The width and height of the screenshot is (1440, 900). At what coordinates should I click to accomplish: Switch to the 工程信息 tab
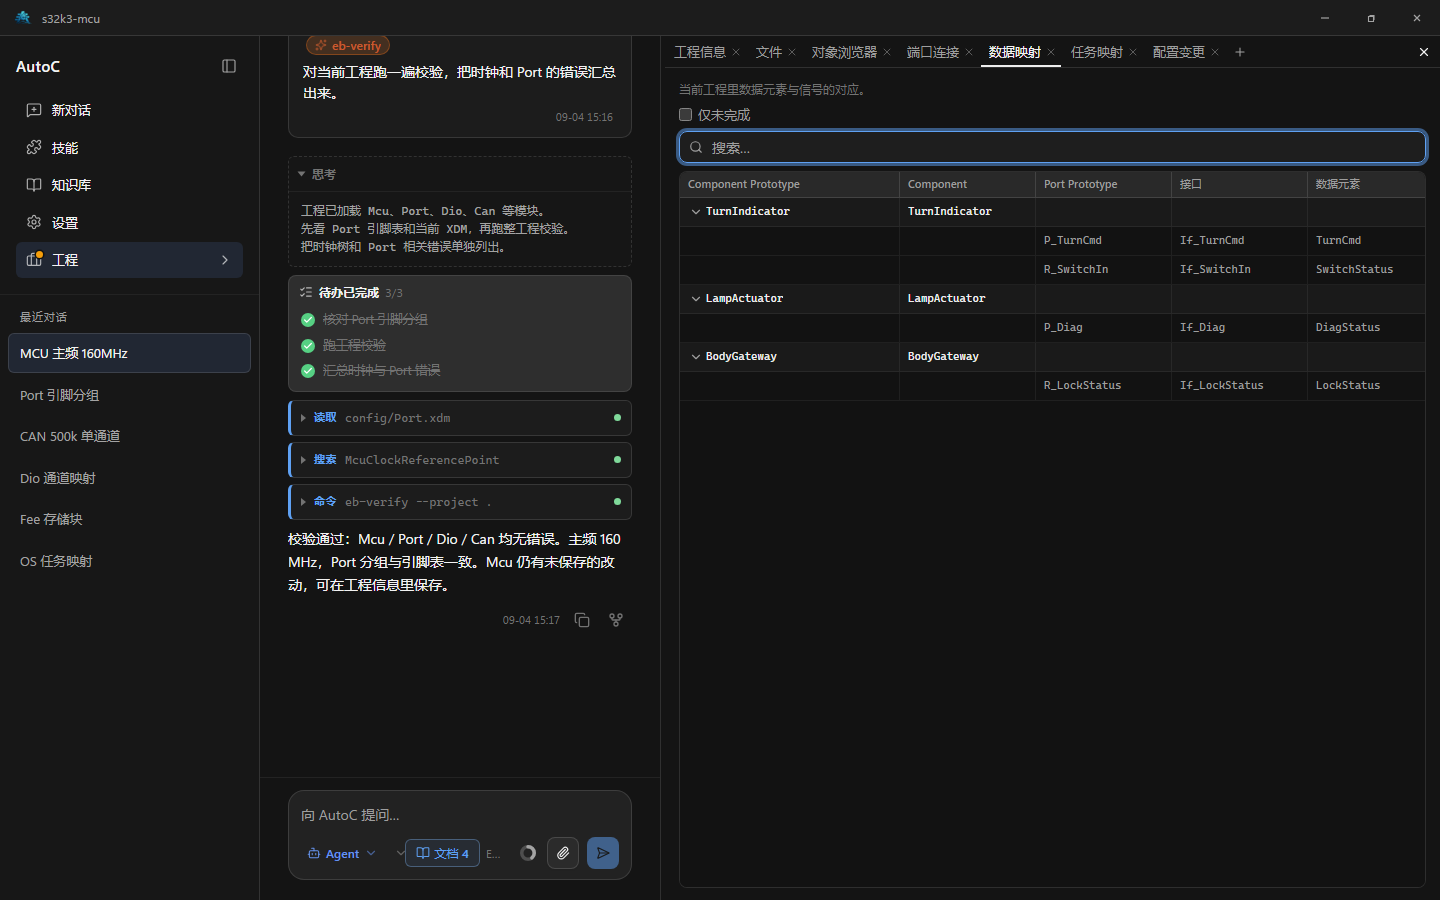[x=700, y=52]
